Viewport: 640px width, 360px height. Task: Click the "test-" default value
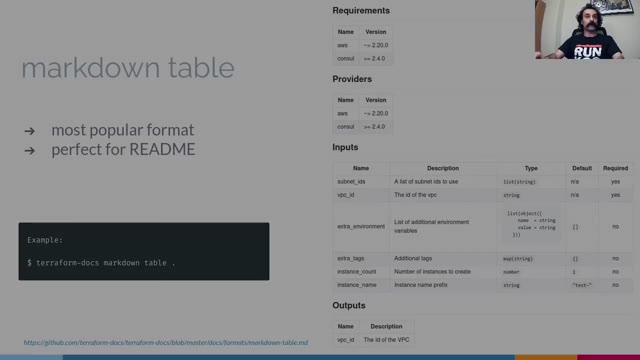581,285
